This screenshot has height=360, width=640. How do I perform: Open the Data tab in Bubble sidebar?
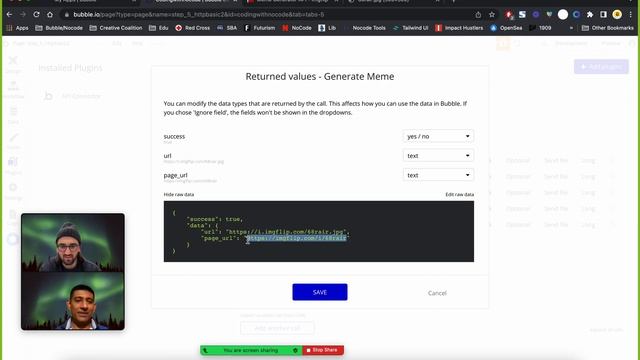point(13,115)
